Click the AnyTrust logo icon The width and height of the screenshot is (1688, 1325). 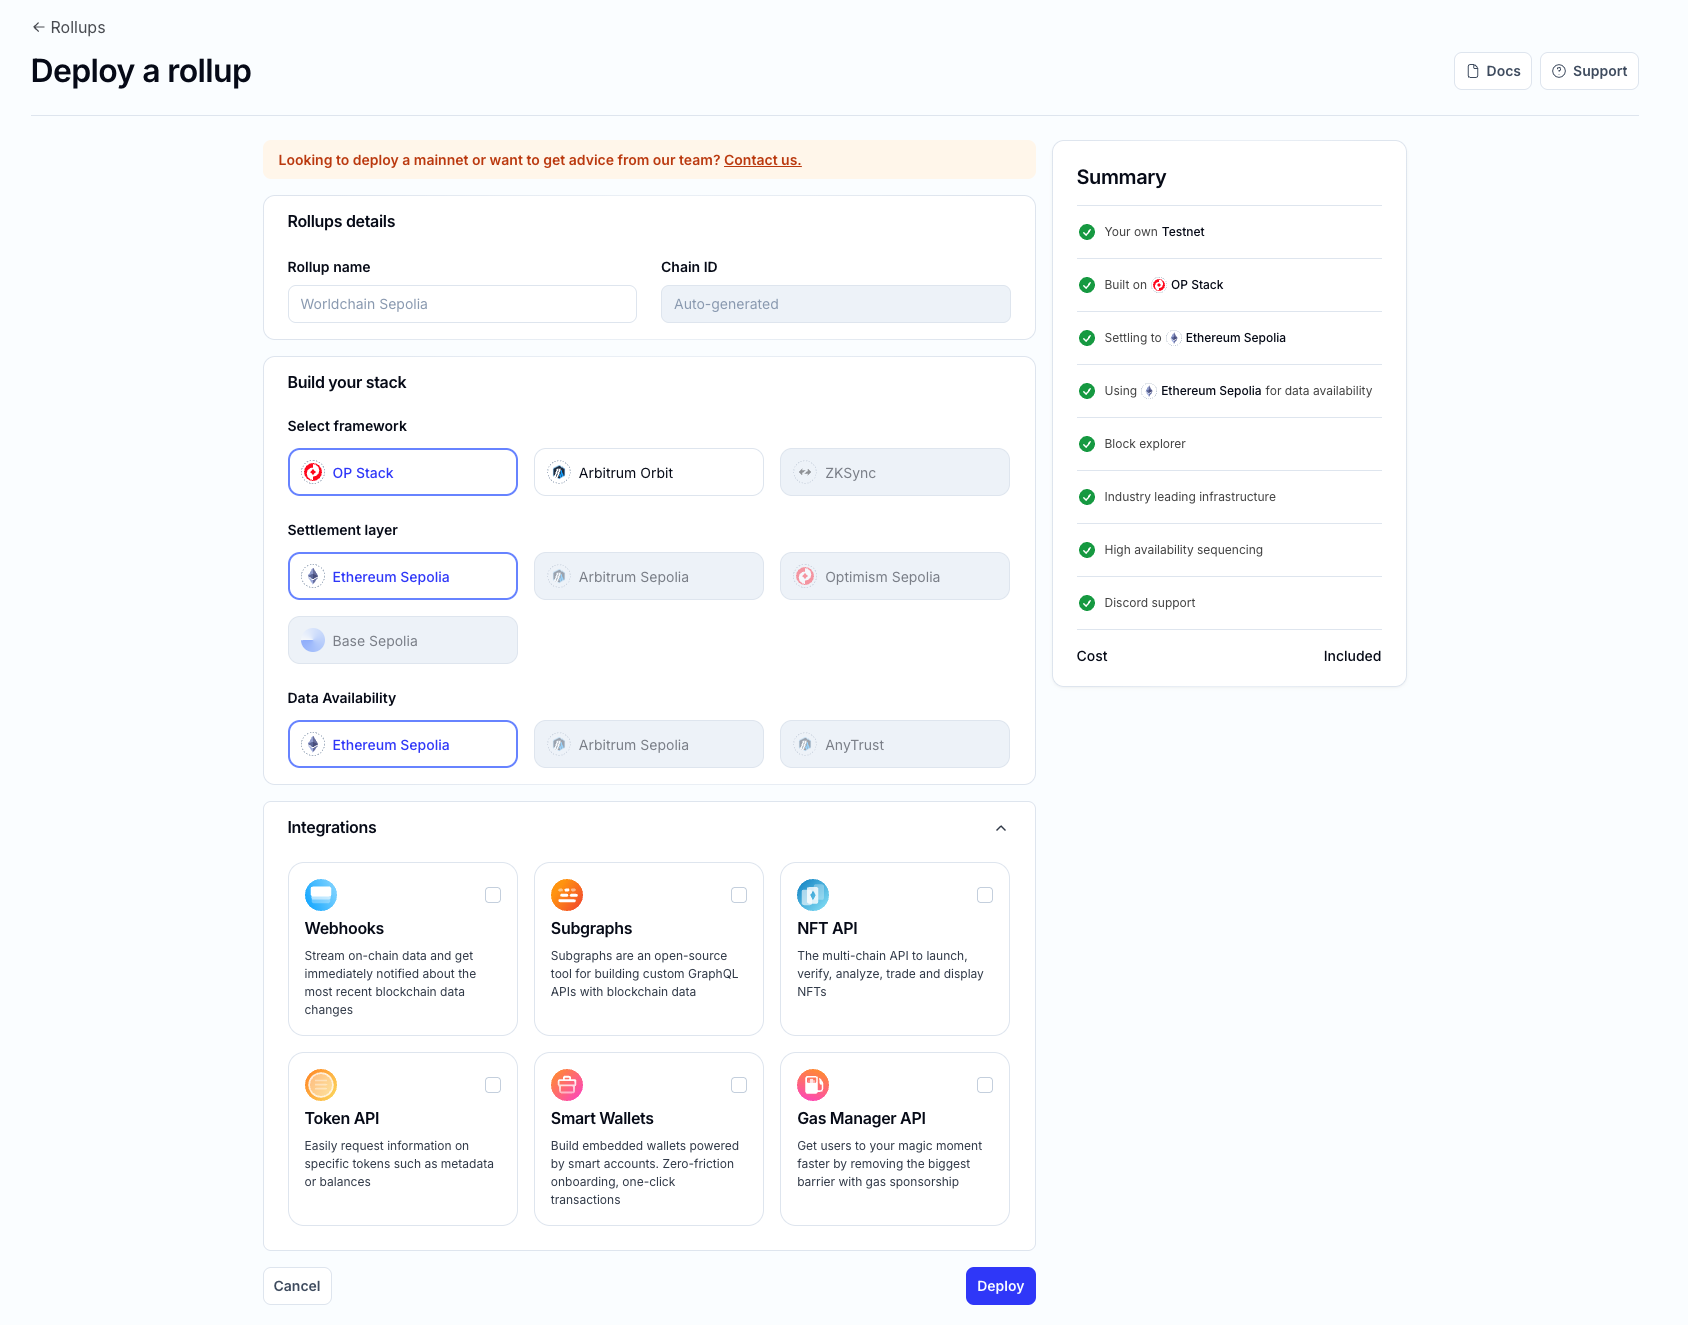[x=805, y=744]
